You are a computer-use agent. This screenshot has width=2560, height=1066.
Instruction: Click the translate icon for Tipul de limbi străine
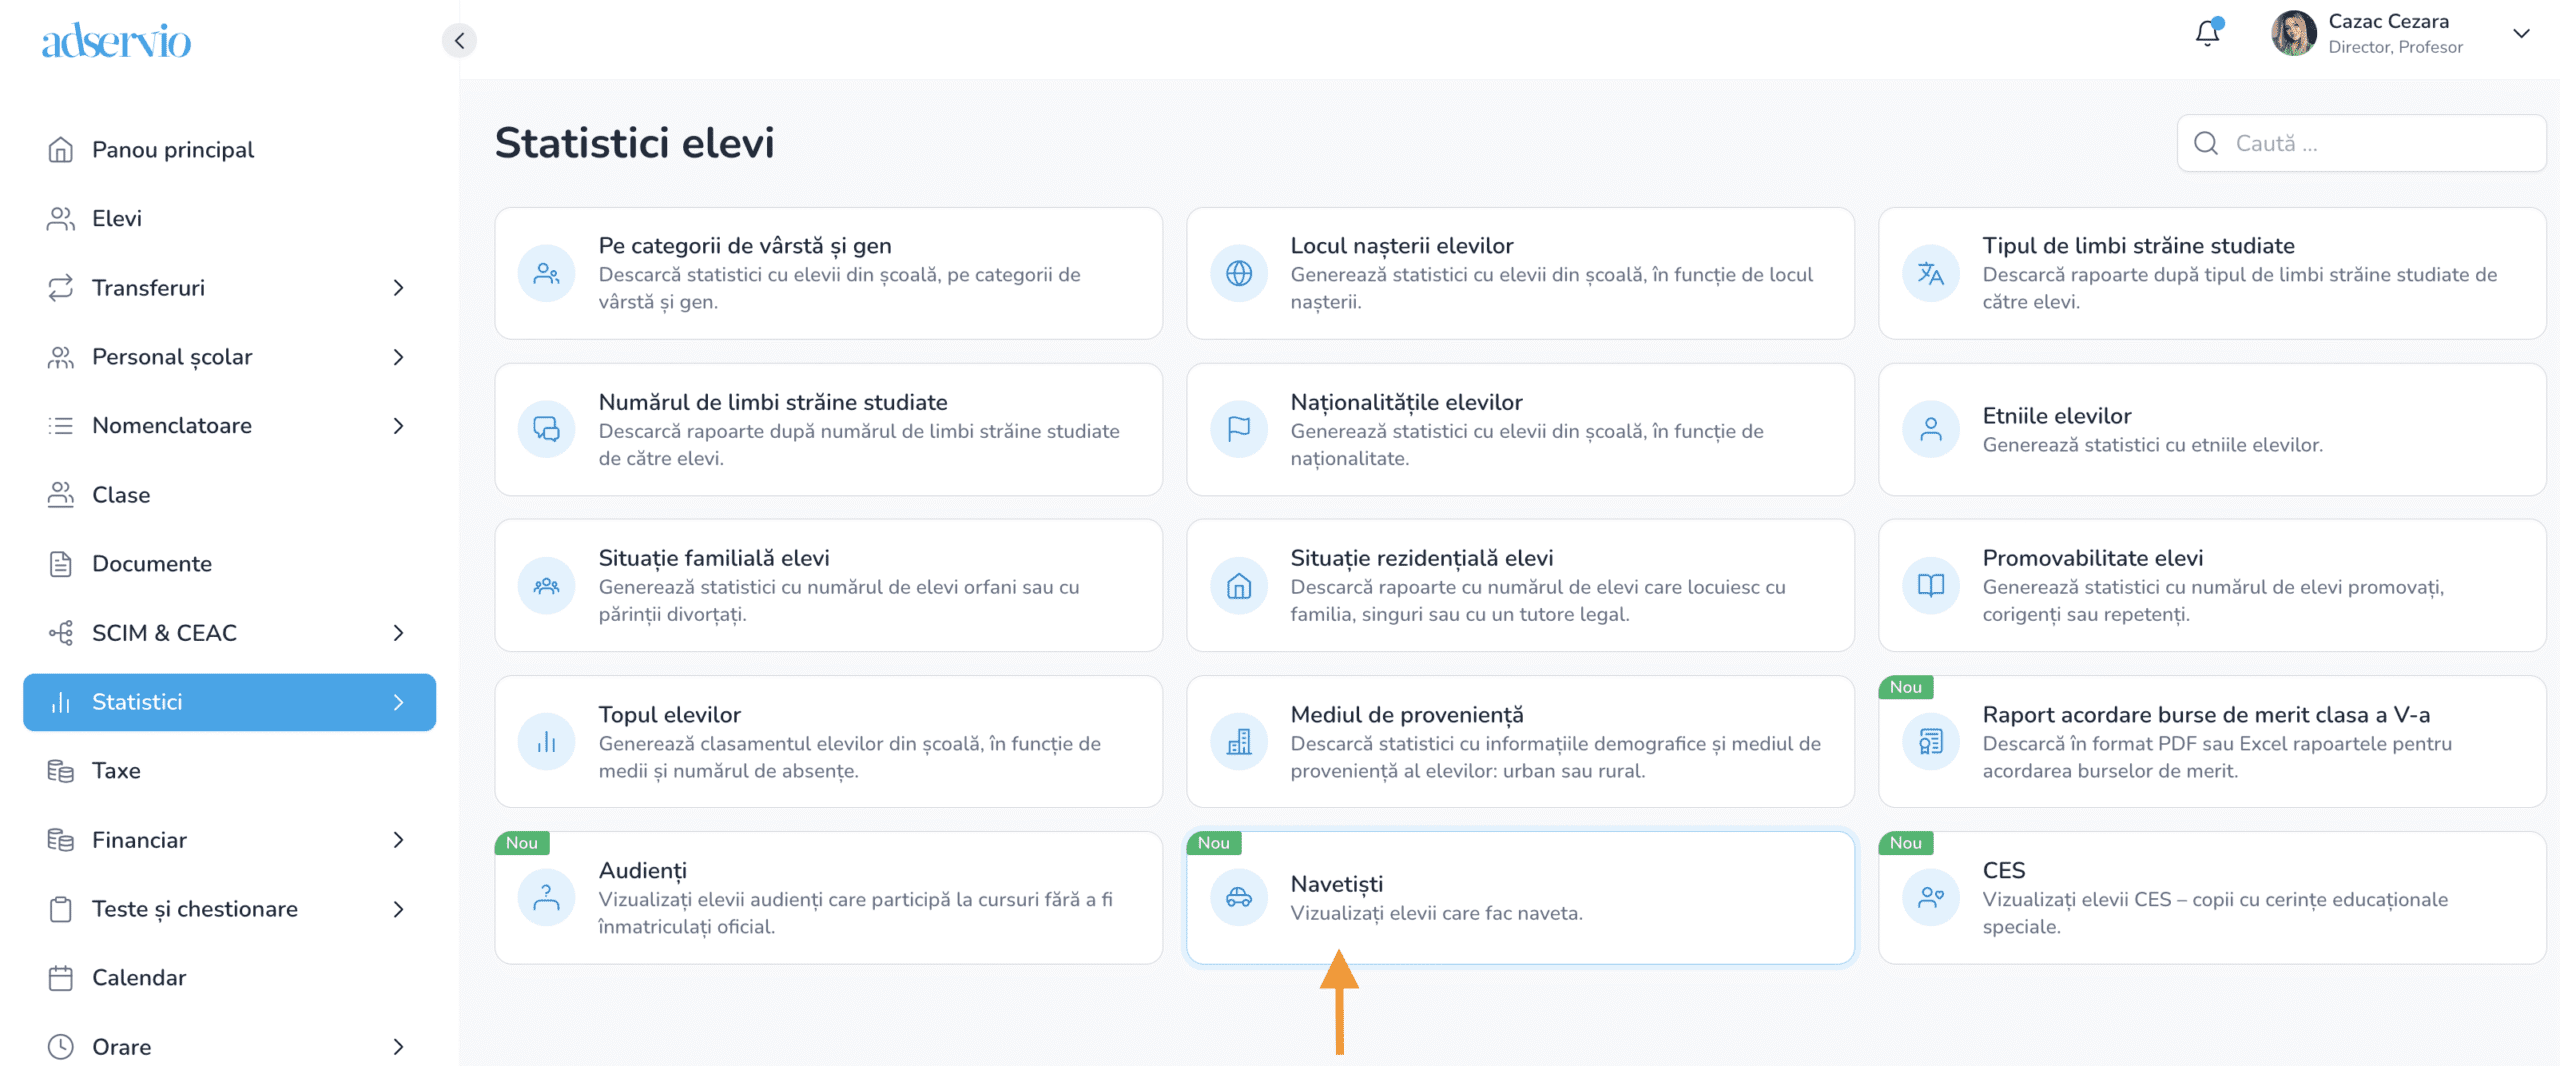click(x=1930, y=273)
